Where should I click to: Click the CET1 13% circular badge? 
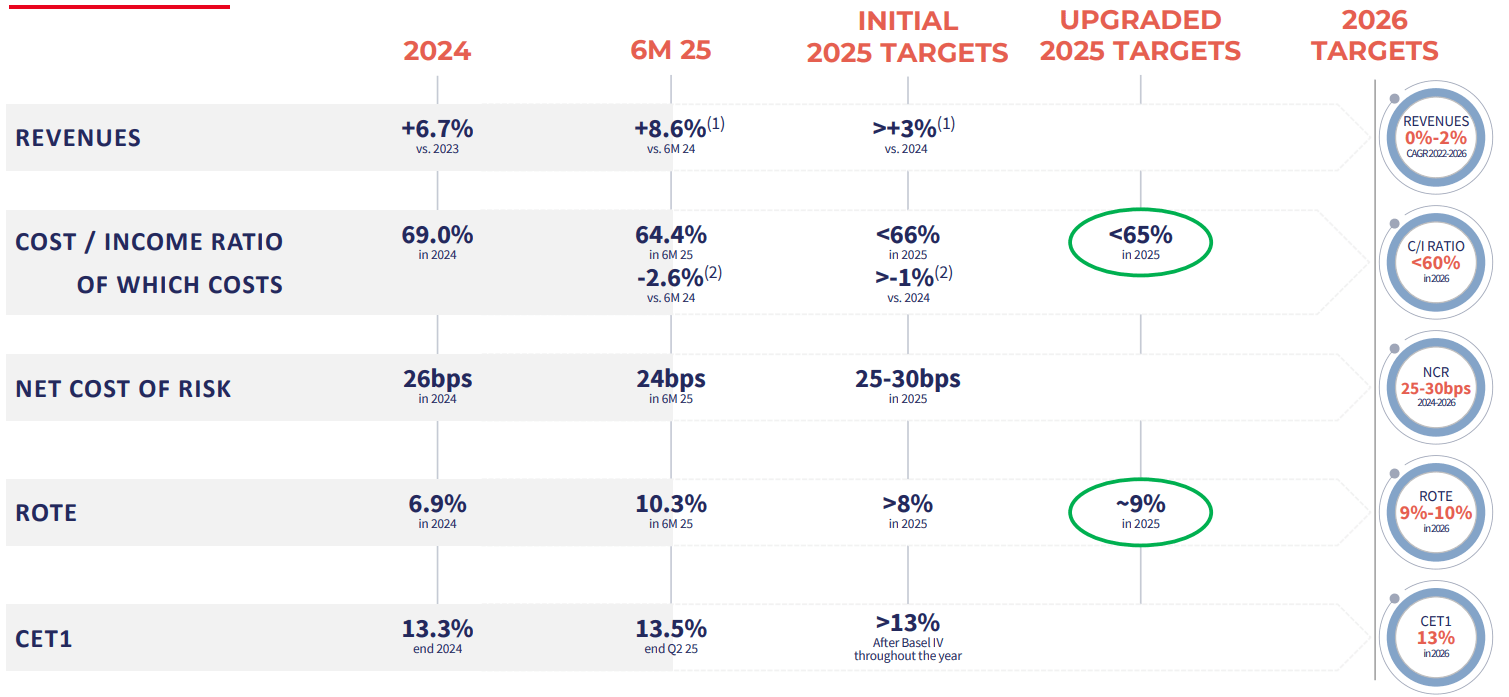pos(1435,637)
